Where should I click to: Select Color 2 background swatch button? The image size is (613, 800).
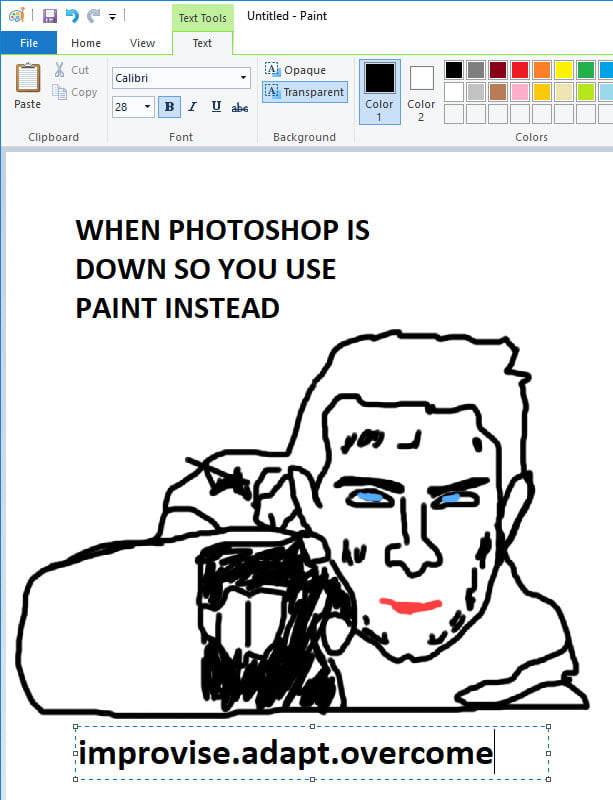point(421,93)
